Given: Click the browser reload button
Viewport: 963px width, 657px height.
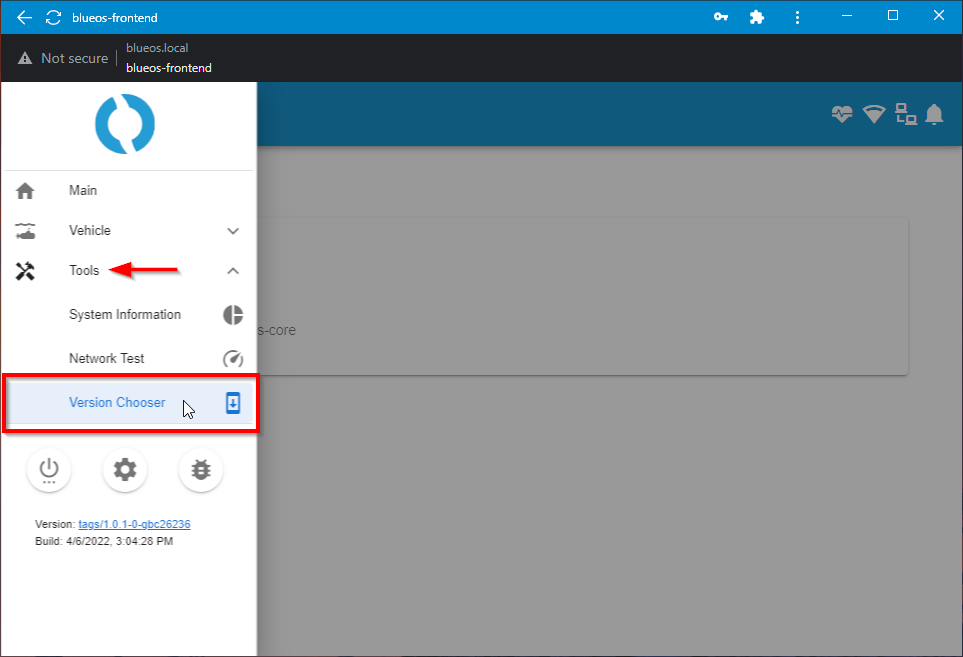Looking at the screenshot, I should pos(53,16).
